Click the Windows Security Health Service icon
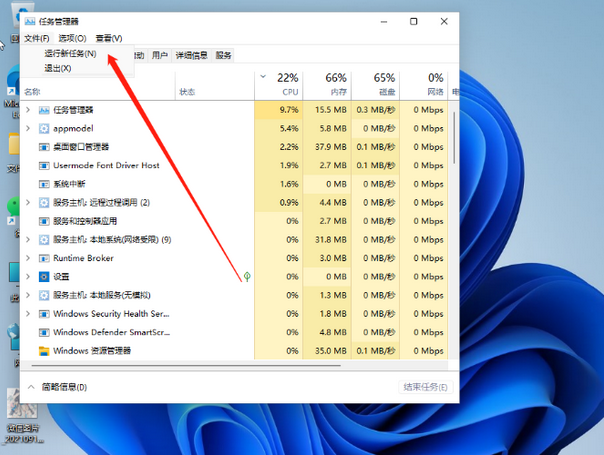This screenshot has height=455, width=604. click(44, 314)
